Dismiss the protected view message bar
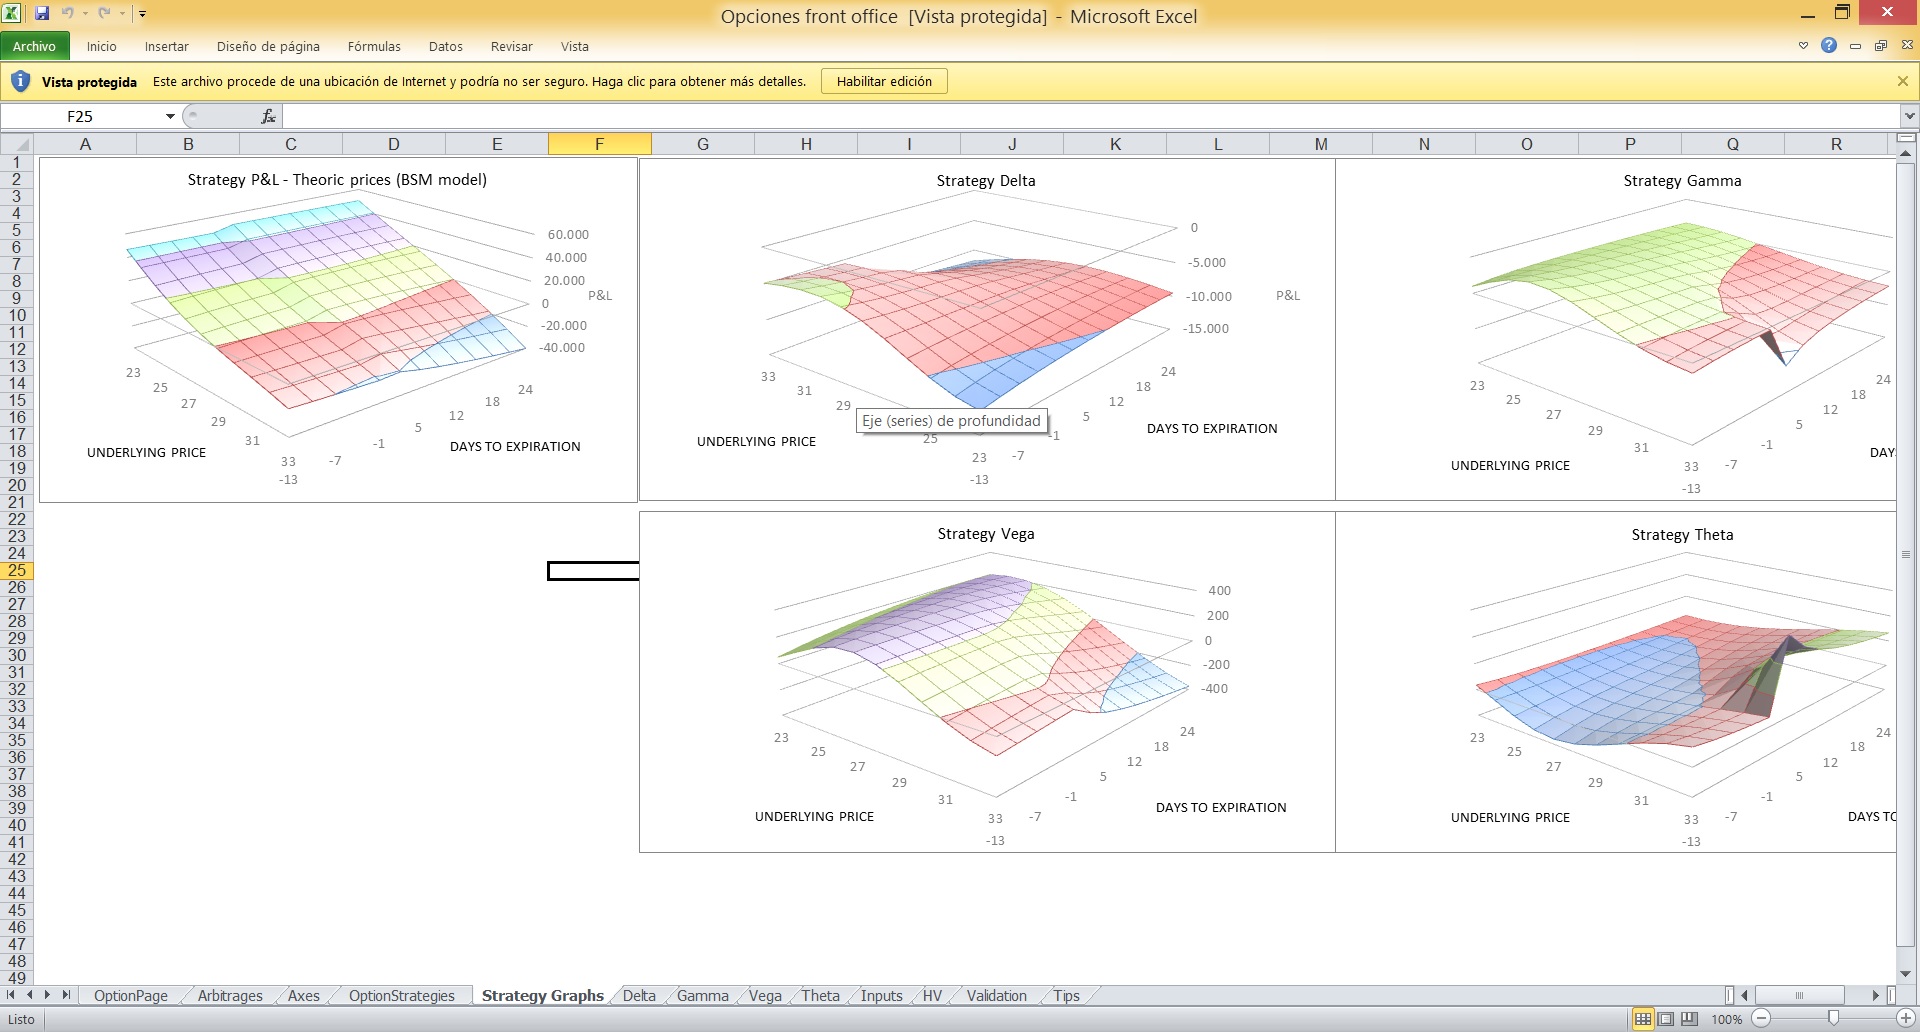 point(1902,81)
